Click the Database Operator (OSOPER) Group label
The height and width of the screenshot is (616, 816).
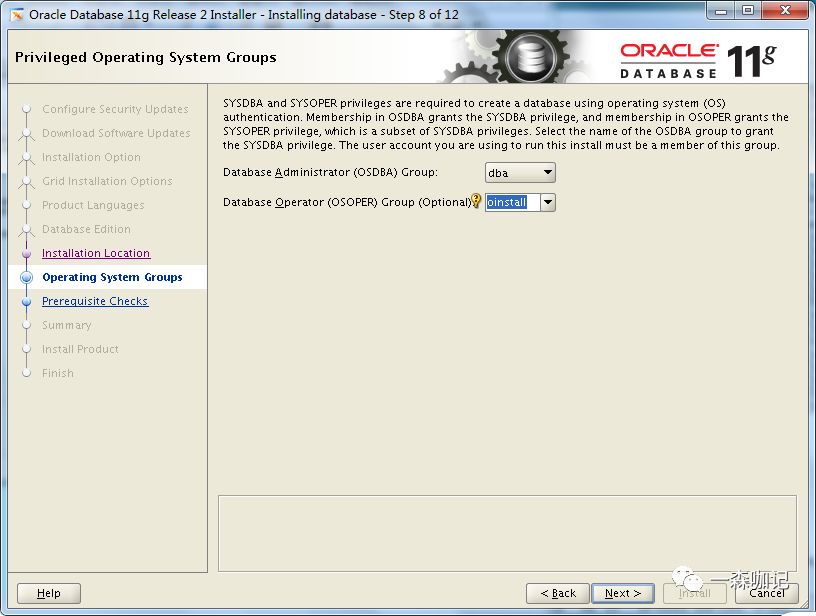347,202
